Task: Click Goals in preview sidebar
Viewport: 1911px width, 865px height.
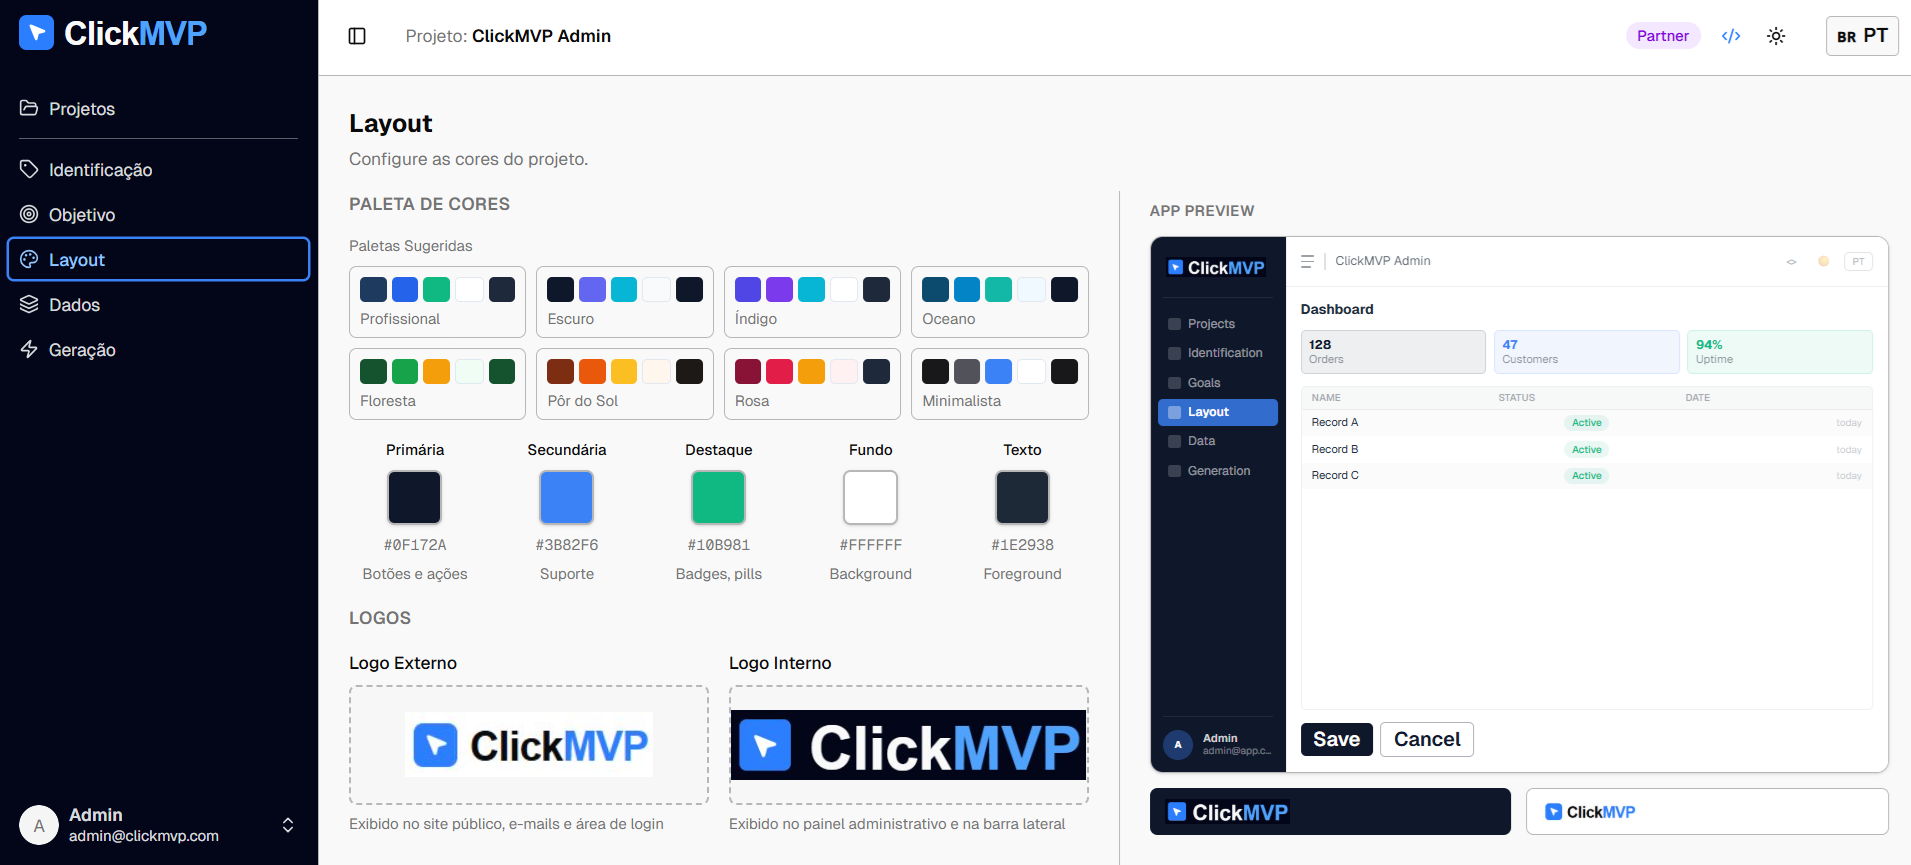Action: point(1218,383)
